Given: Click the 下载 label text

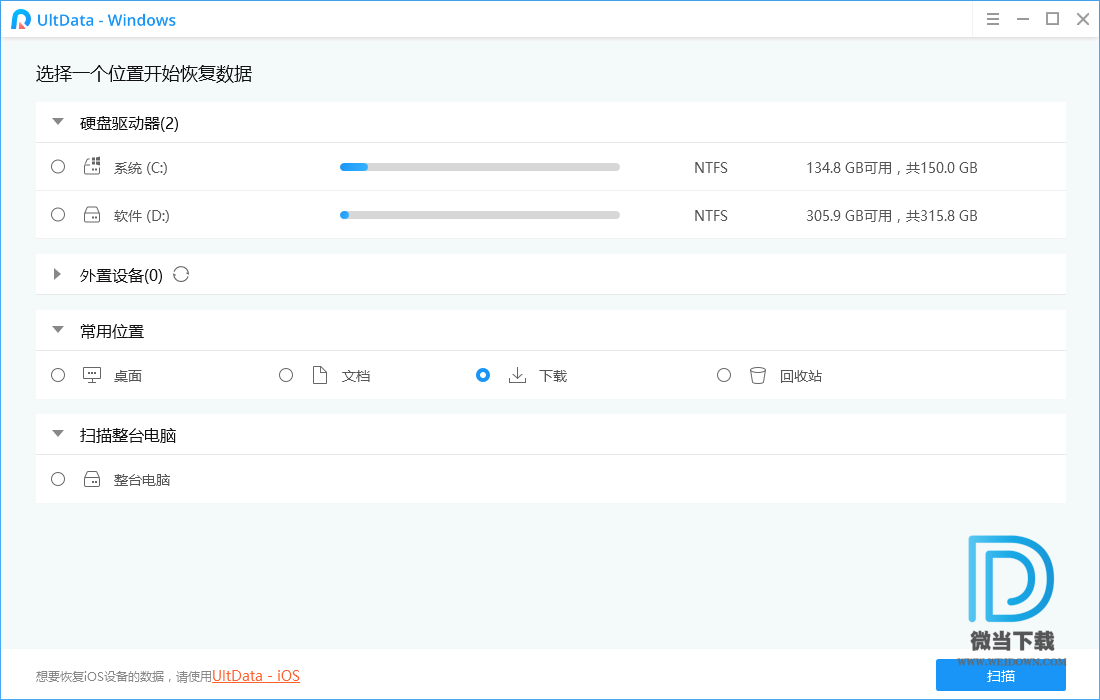Looking at the screenshot, I should click(x=553, y=376).
